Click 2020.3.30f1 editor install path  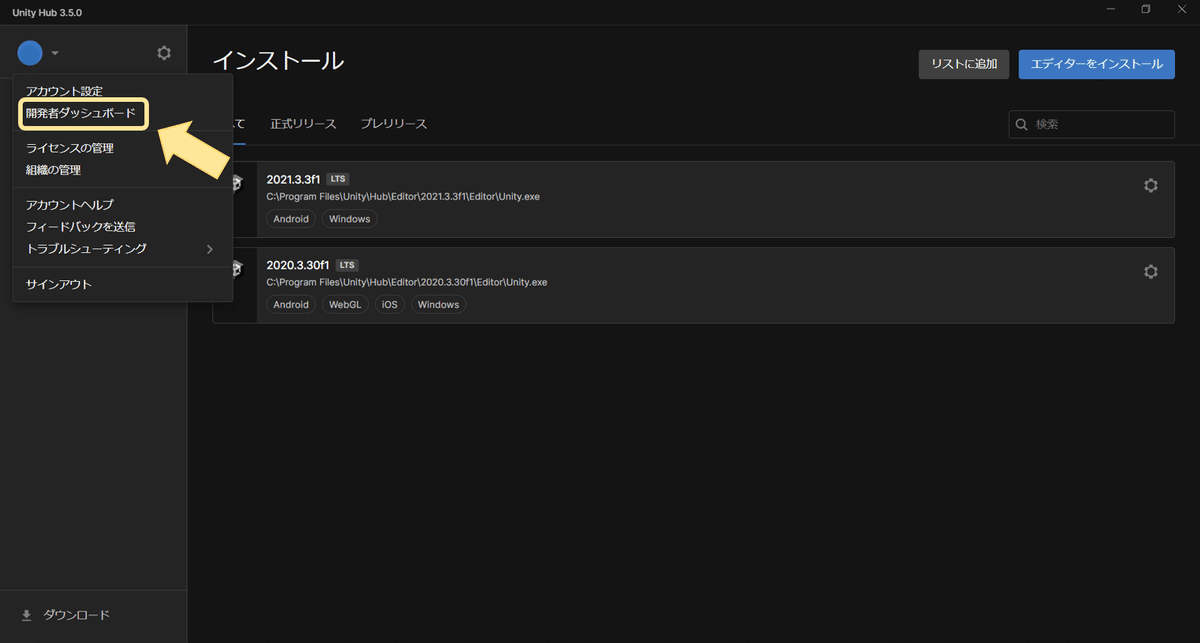(407, 282)
